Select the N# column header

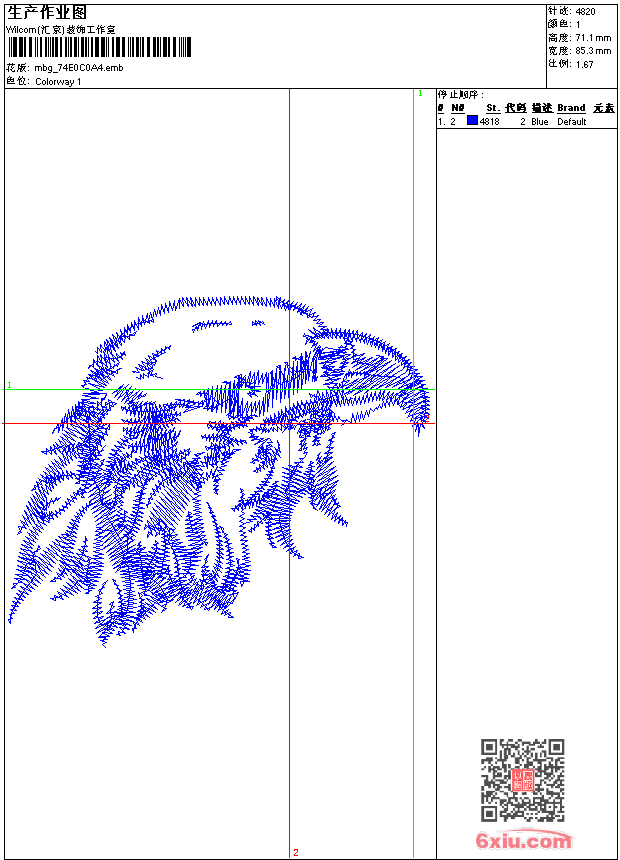pos(457,108)
